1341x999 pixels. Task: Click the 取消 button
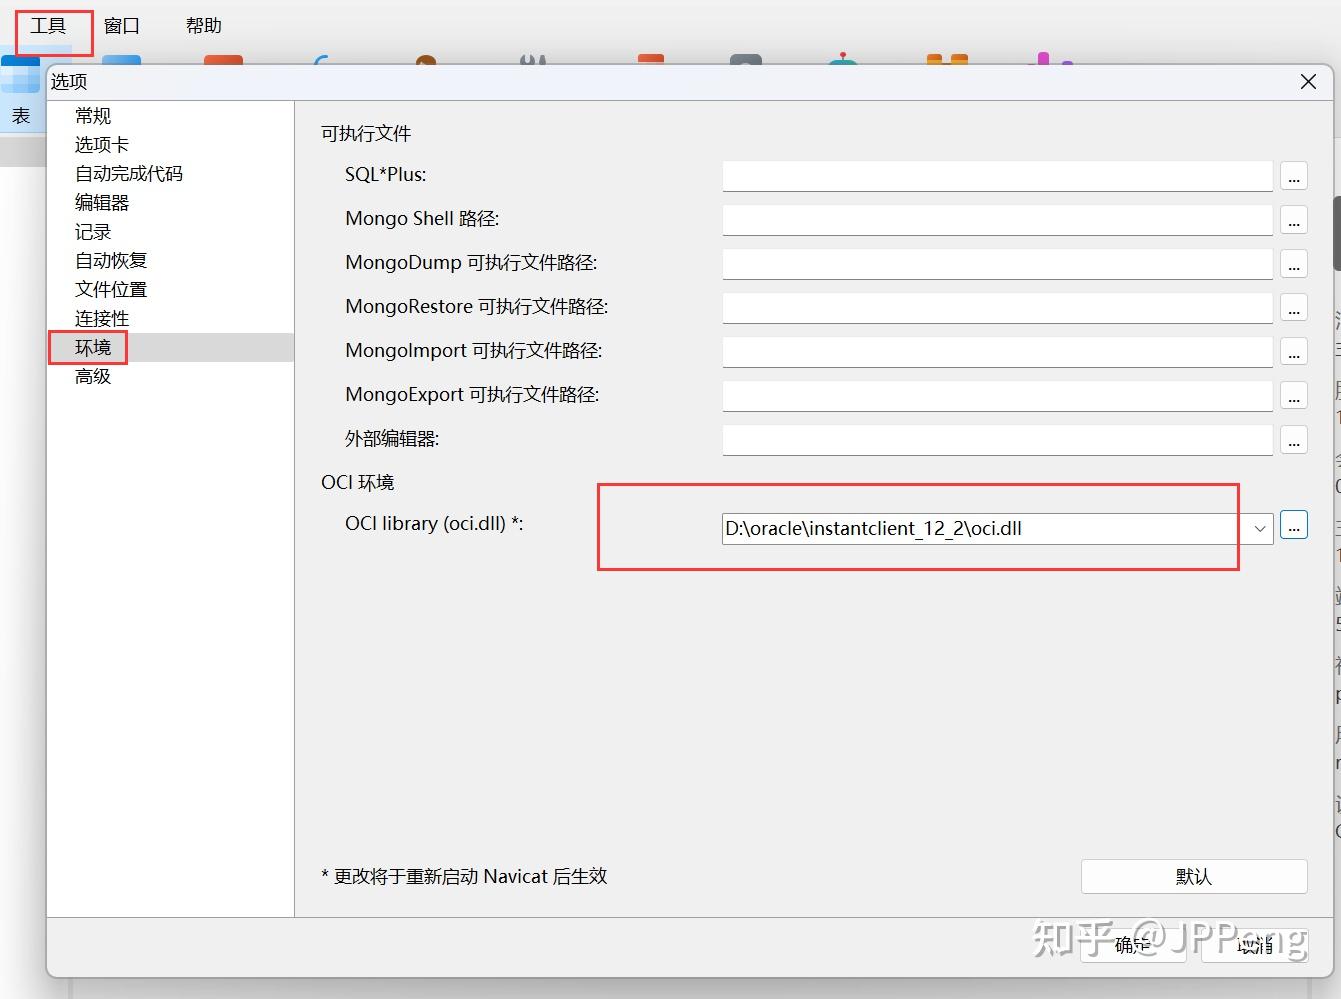[1255, 943]
